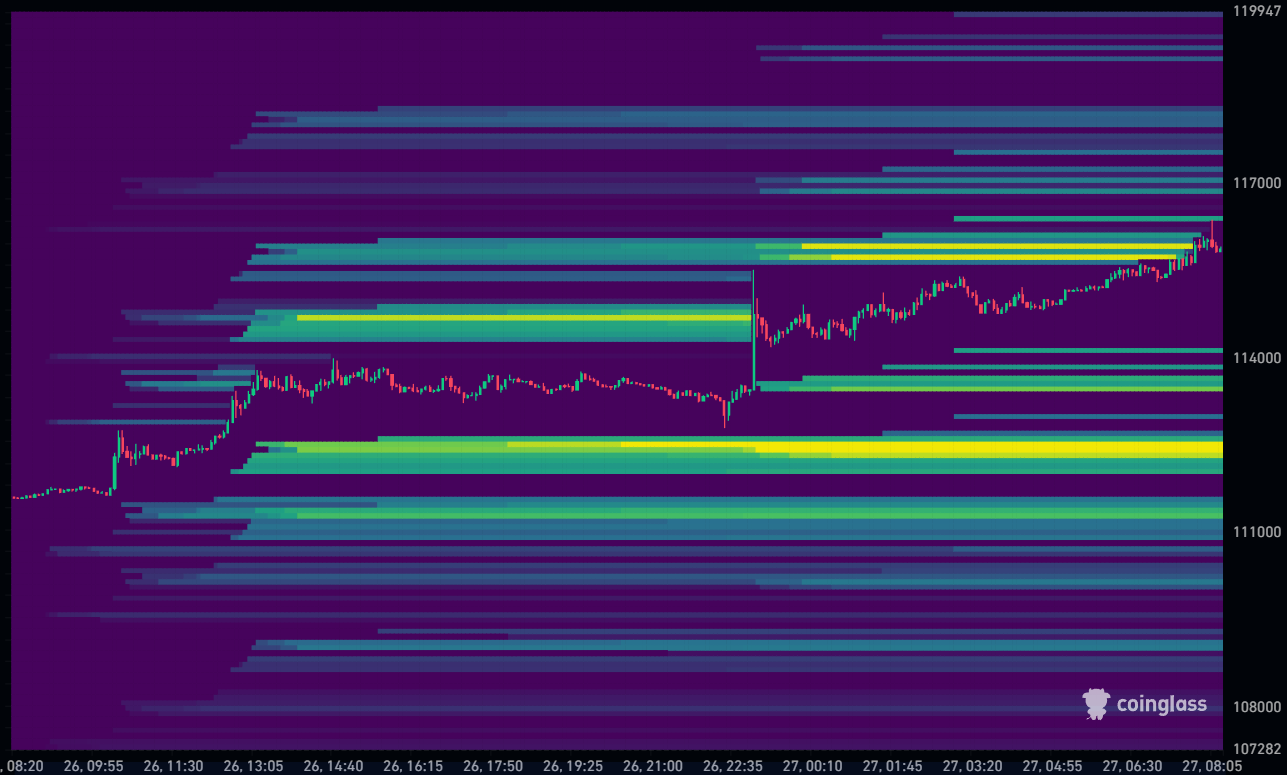Viewport: 1287px width, 775px height.
Task: Click the 111000 price axis label
Action: [x=1257, y=532]
